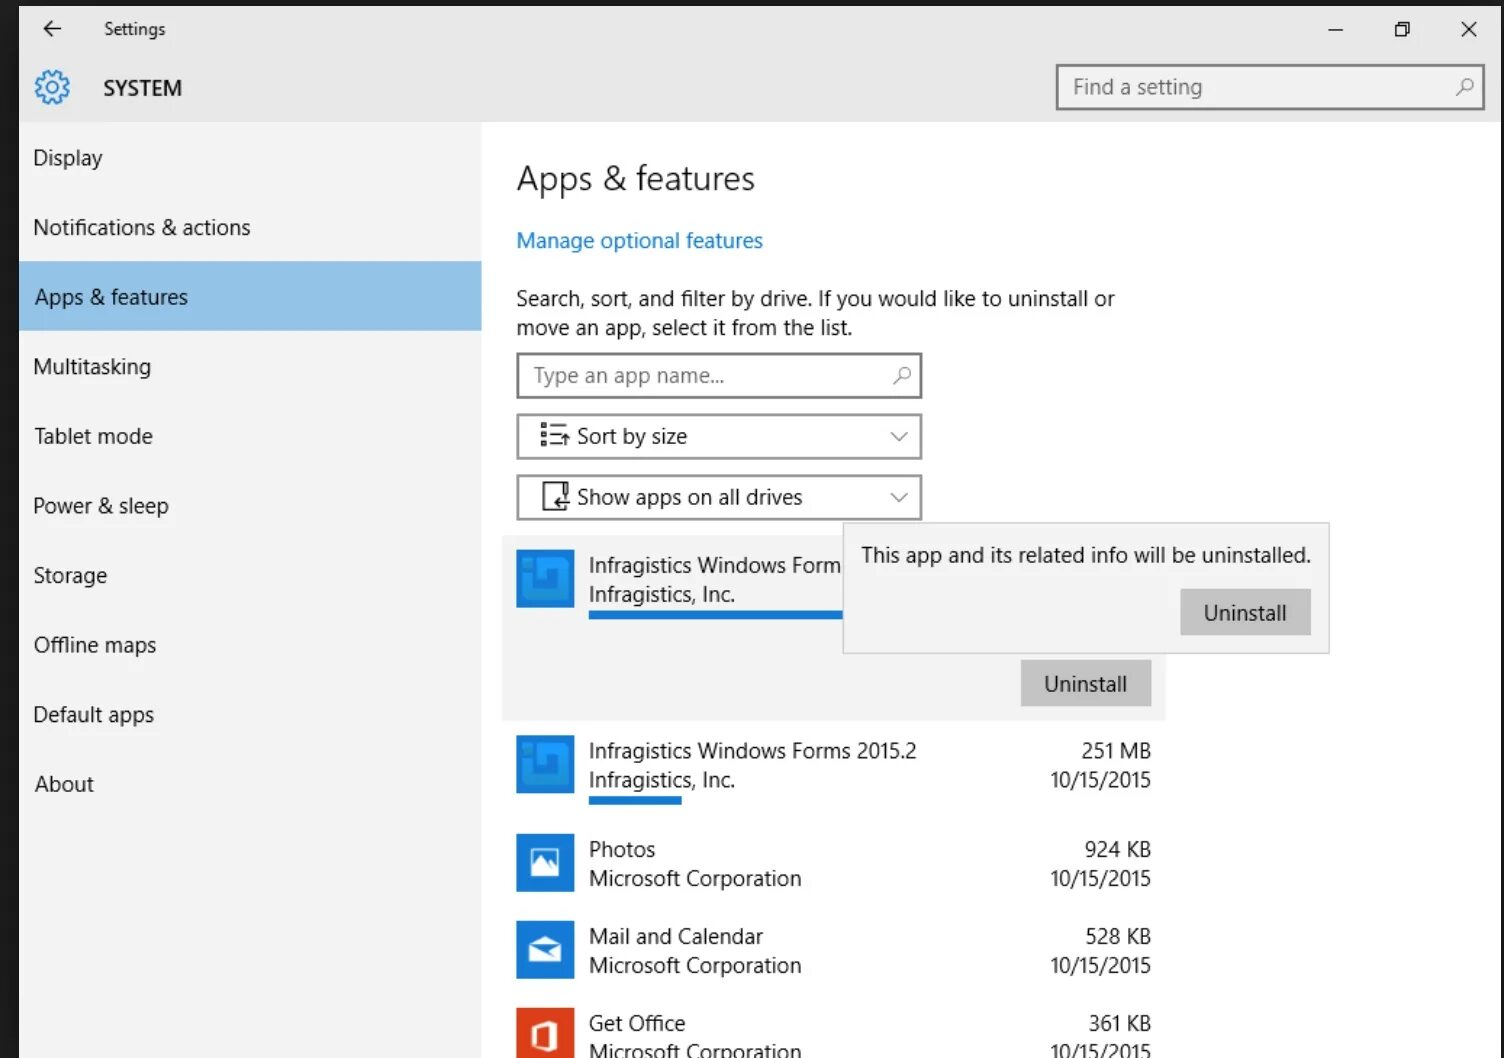Open the Sort by size dropdown

click(719, 437)
